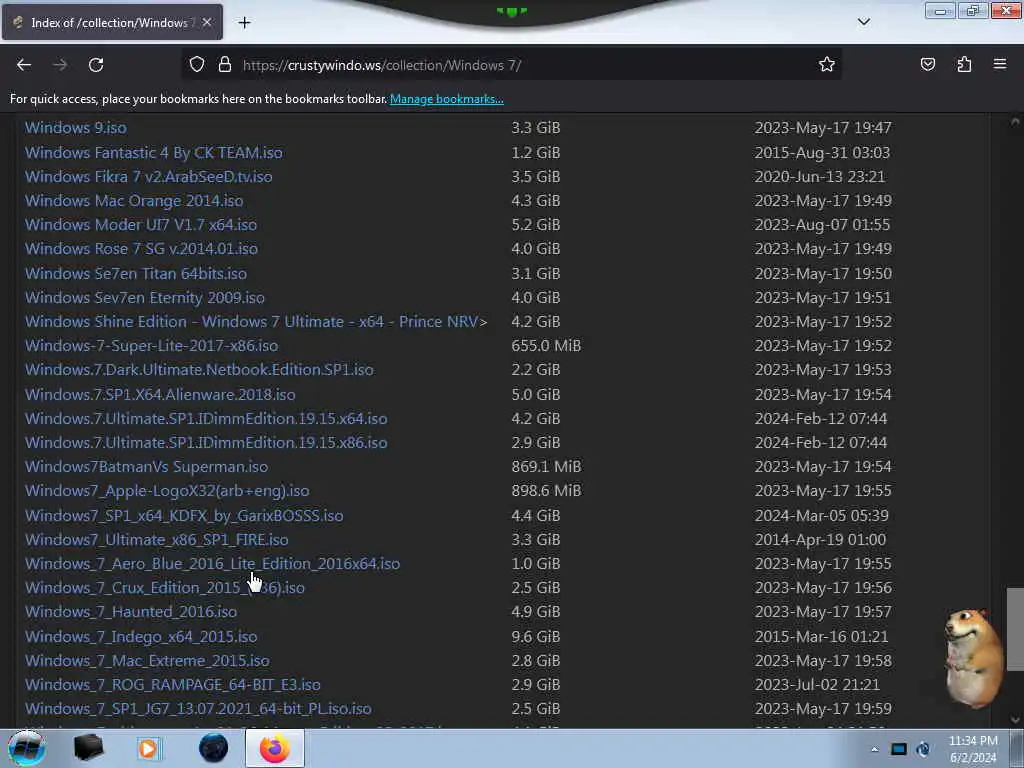Open the clock showing 11:34 PM
The image size is (1024, 768).
point(973,749)
